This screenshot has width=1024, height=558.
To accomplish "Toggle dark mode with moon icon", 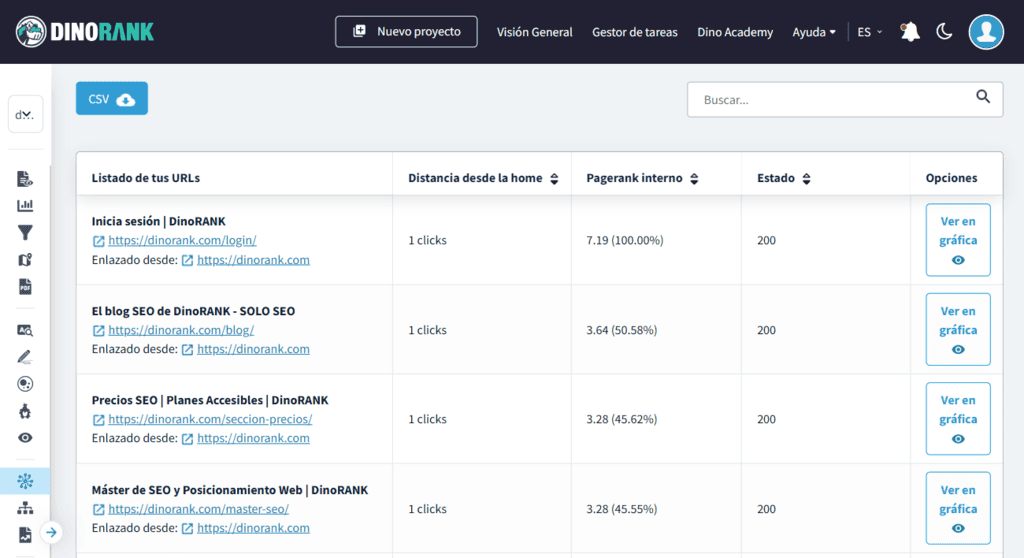I will (x=944, y=32).
